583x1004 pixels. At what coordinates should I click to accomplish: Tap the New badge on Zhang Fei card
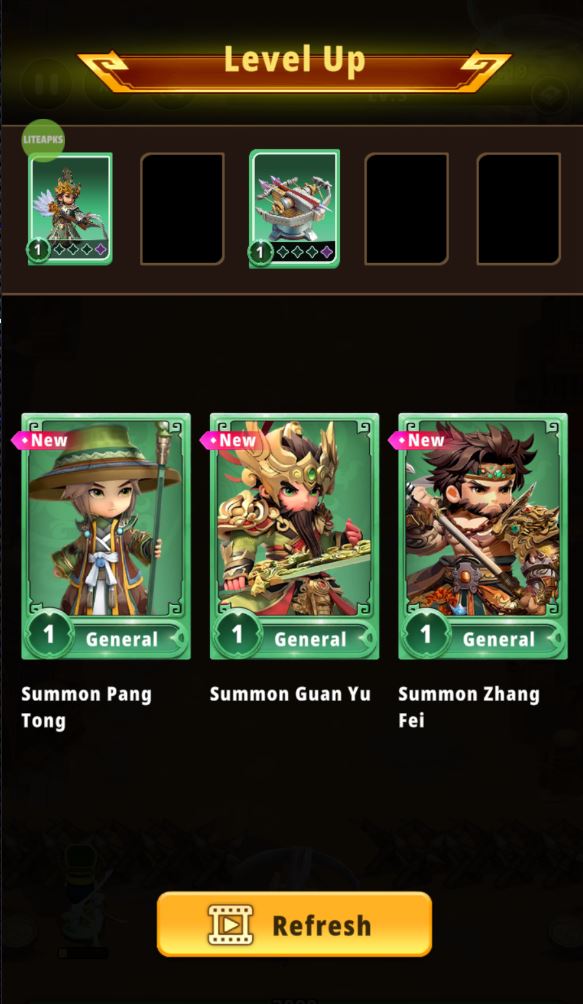point(417,440)
